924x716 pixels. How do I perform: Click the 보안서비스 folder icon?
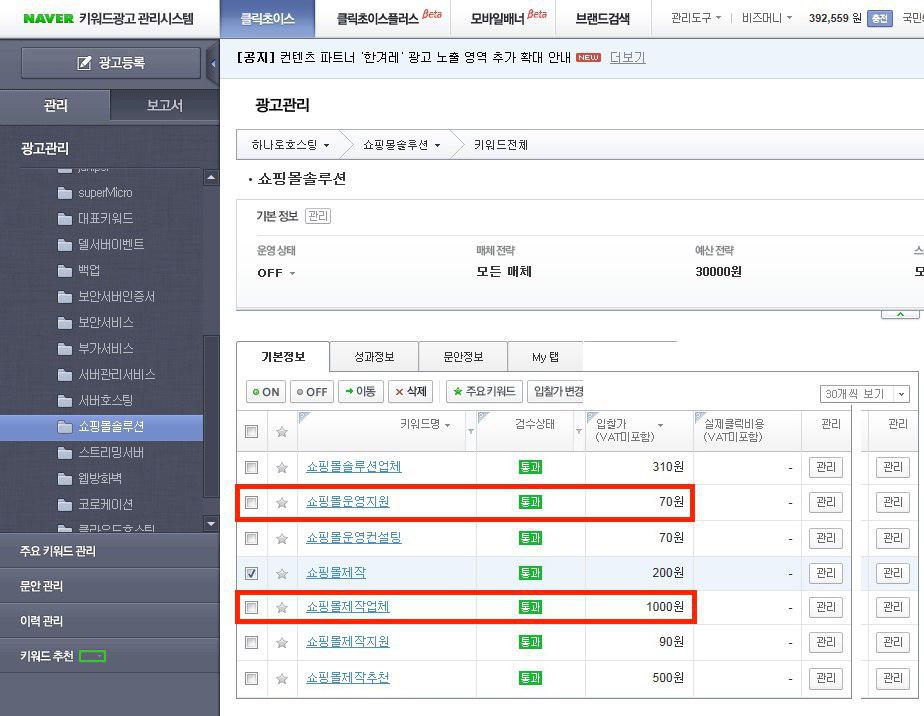[65, 323]
